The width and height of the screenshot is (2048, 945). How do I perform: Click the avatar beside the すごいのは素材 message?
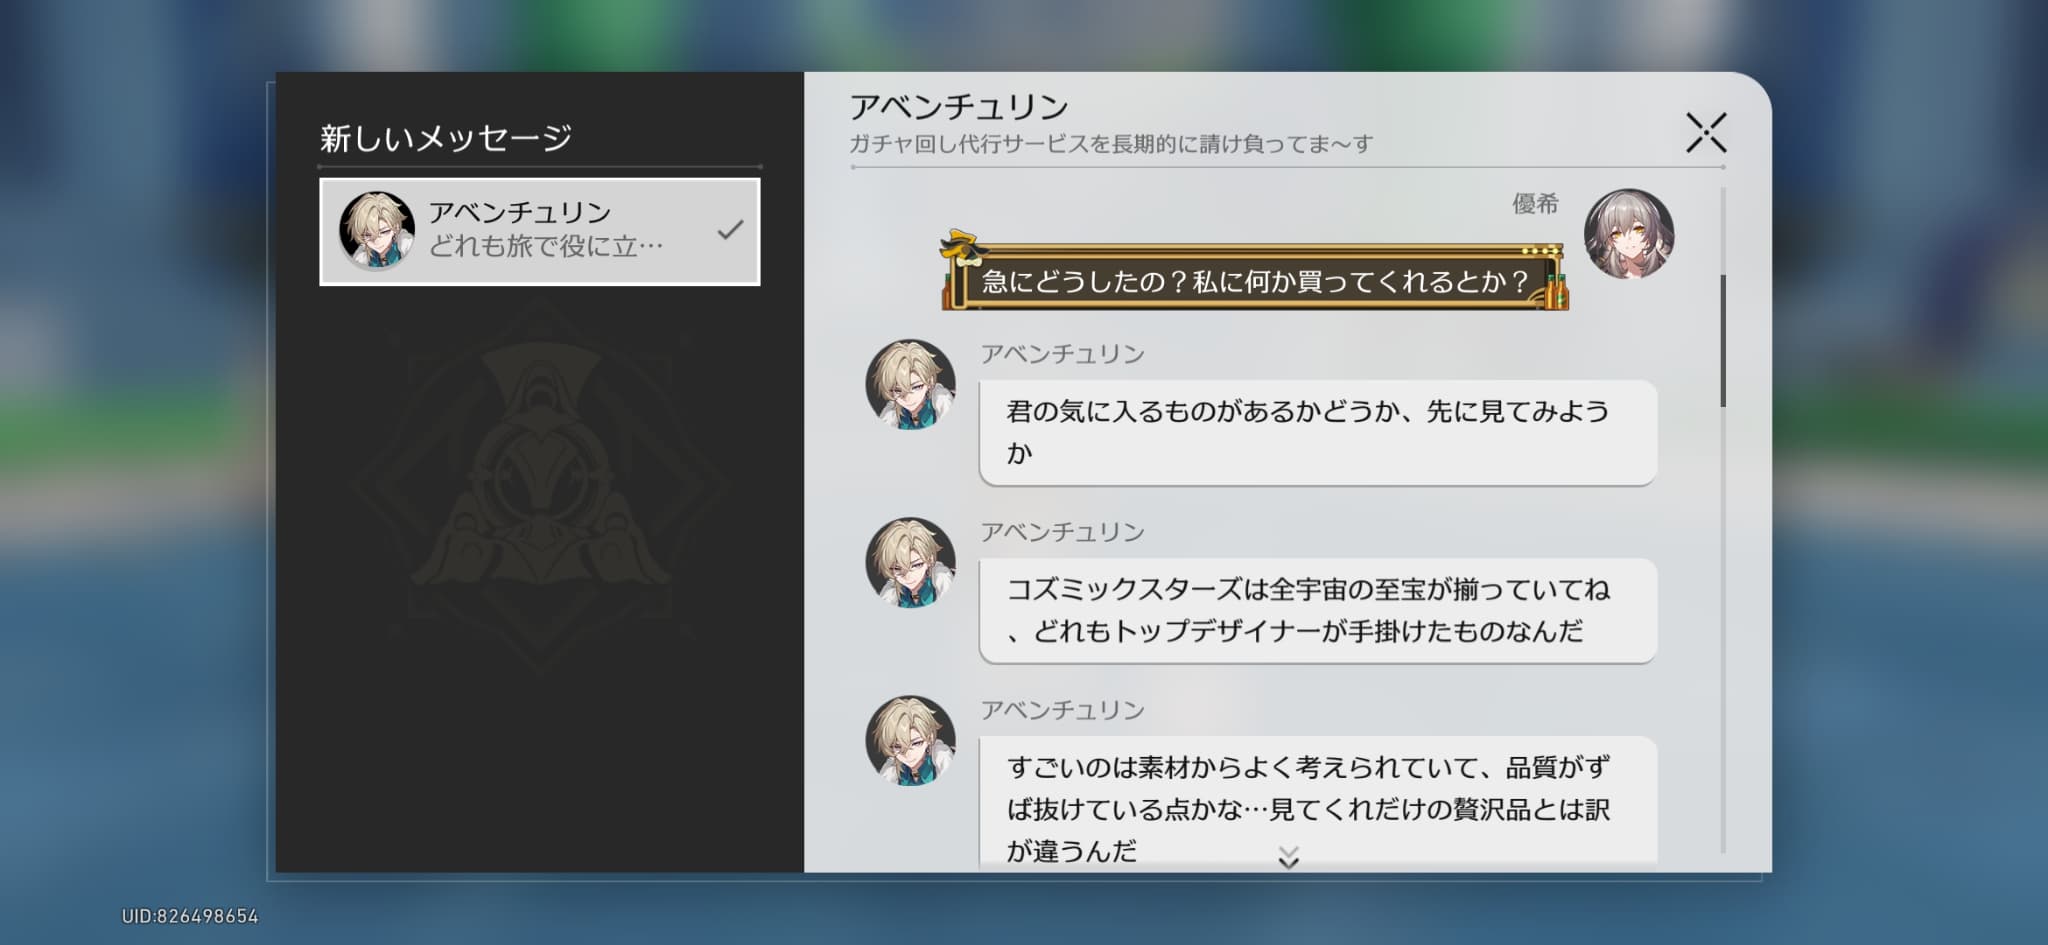point(909,741)
